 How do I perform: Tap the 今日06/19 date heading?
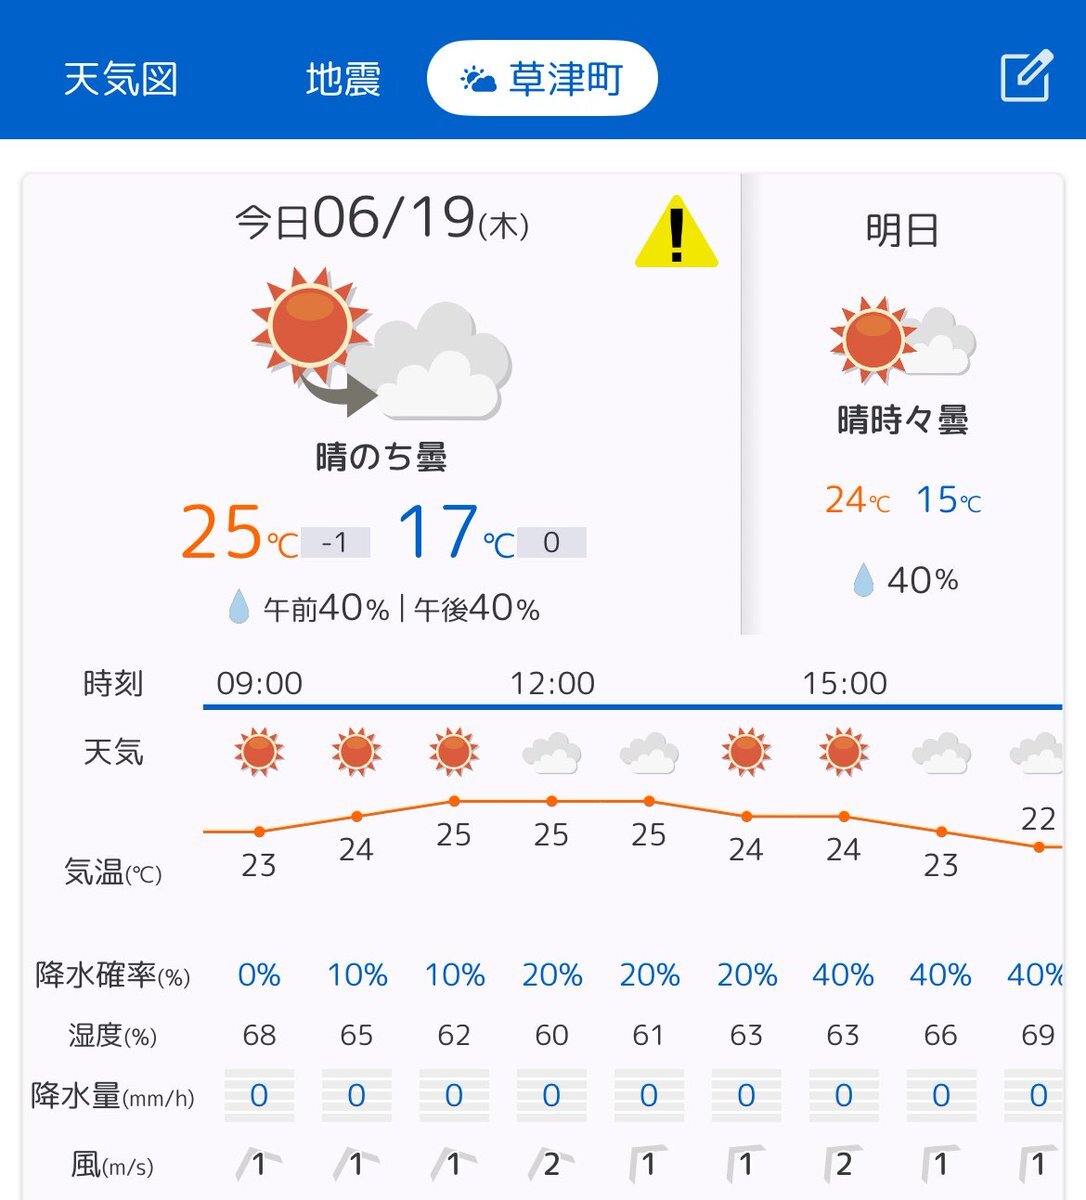(382, 219)
